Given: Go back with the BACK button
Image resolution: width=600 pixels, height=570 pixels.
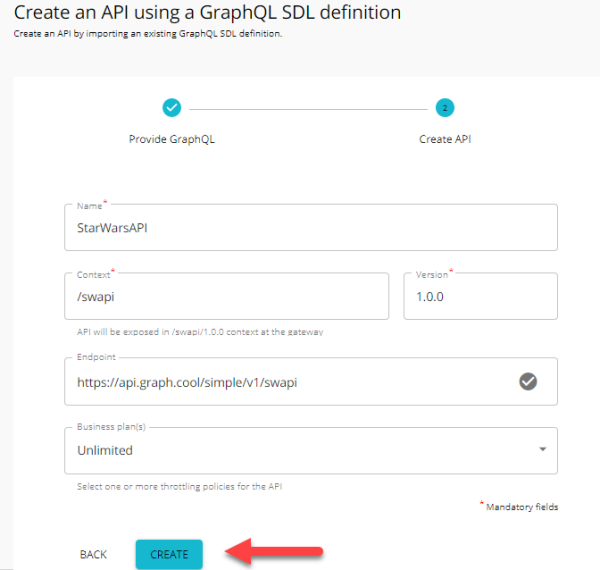Looking at the screenshot, I should tap(93, 554).
